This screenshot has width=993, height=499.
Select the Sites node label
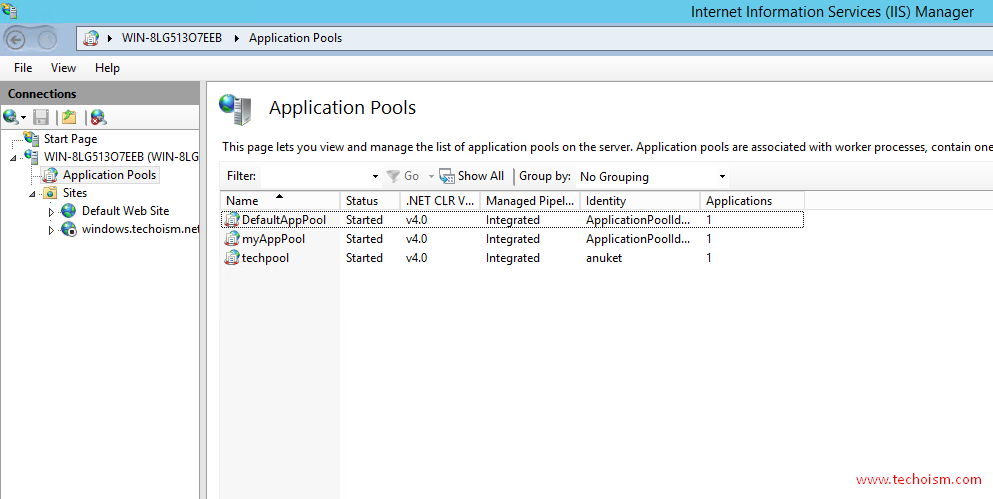[x=75, y=193]
